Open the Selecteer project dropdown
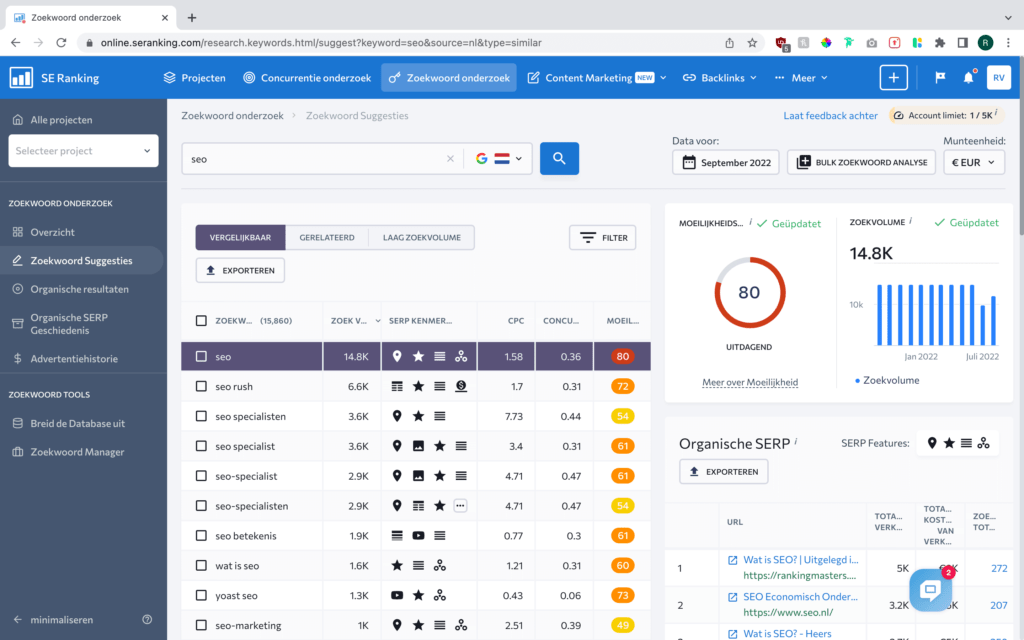1024x640 pixels. tap(81, 150)
